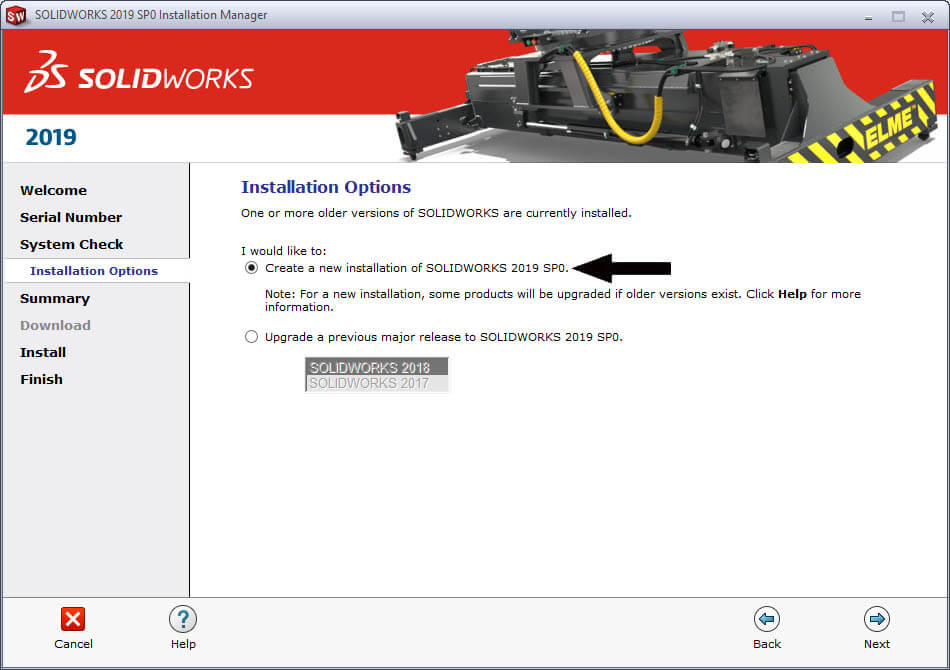The image size is (950, 670).
Task: Select creating a new SOLIDWORKS 2019 SP0 installation
Action: 252,267
